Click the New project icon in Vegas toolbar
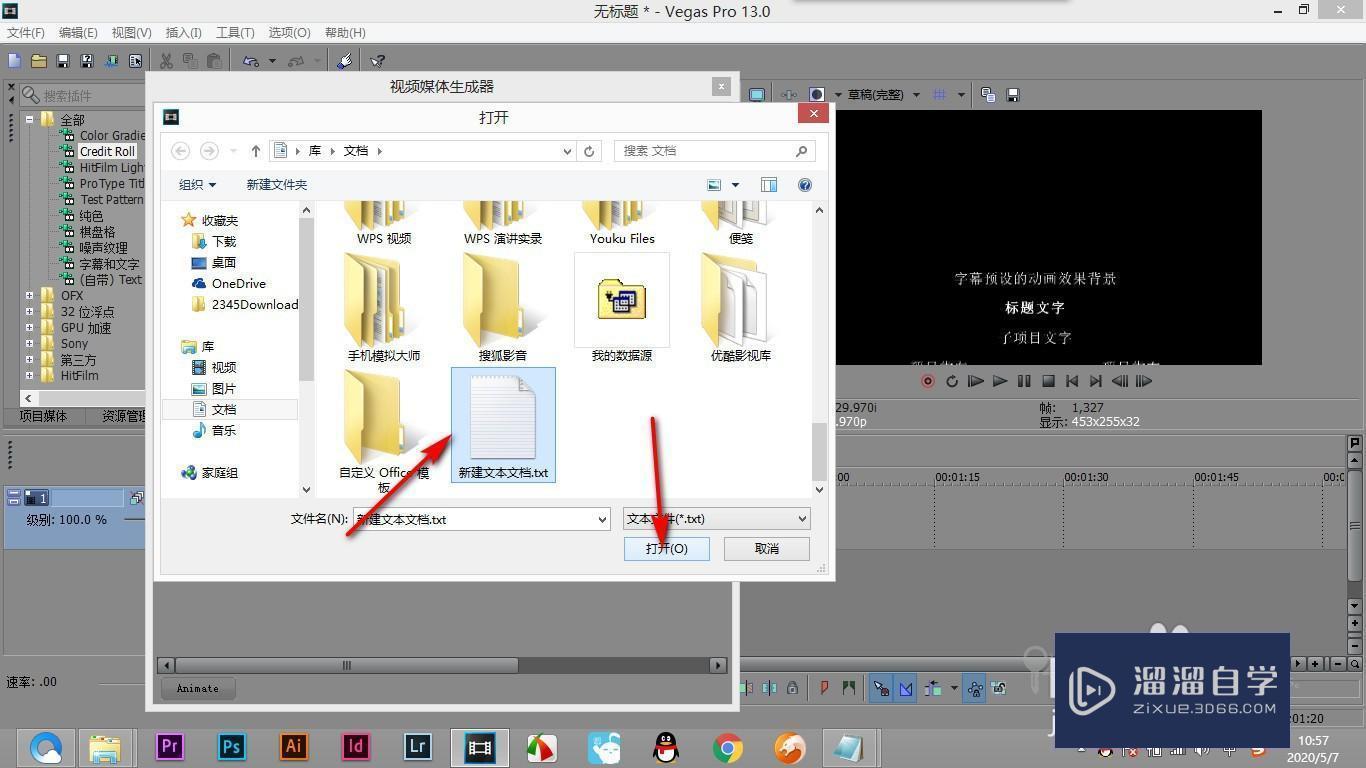 (x=14, y=61)
